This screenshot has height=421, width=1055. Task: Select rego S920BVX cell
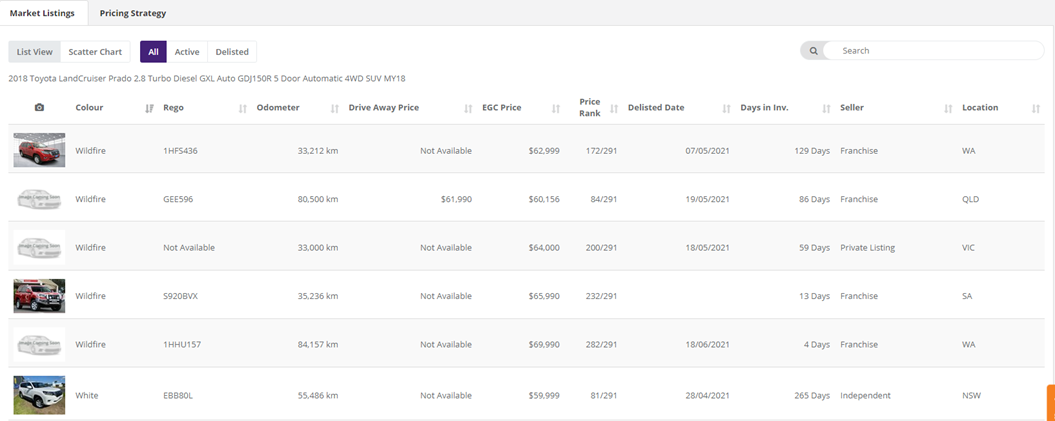click(x=182, y=297)
